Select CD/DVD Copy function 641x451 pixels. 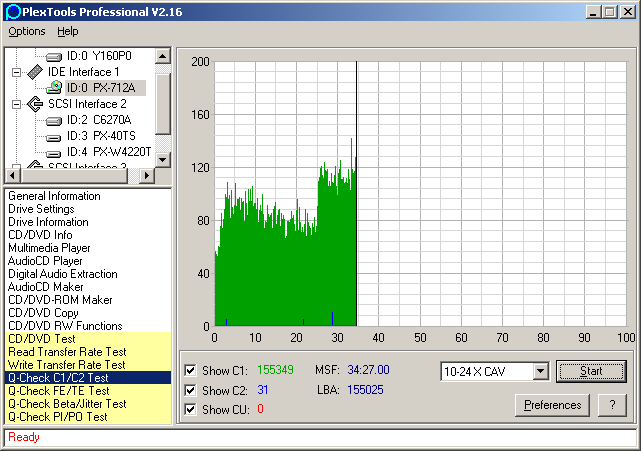coord(43,313)
